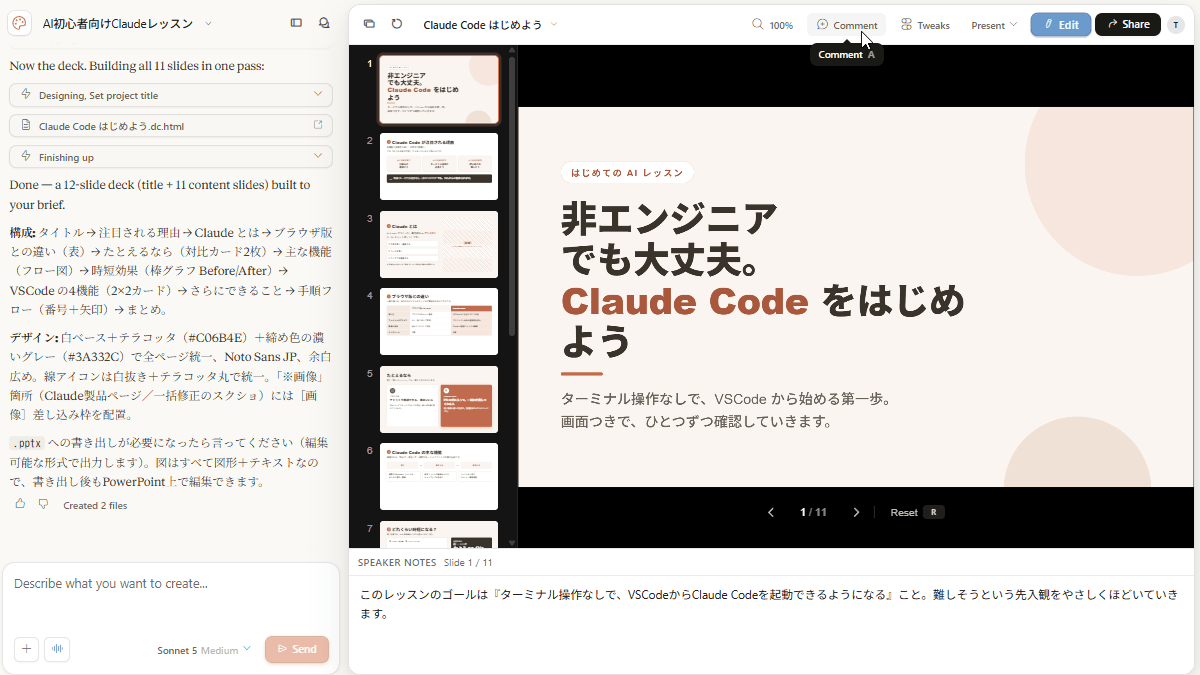Click the file icon of Claude Code はじめよう.dc.html

click(x=26, y=126)
